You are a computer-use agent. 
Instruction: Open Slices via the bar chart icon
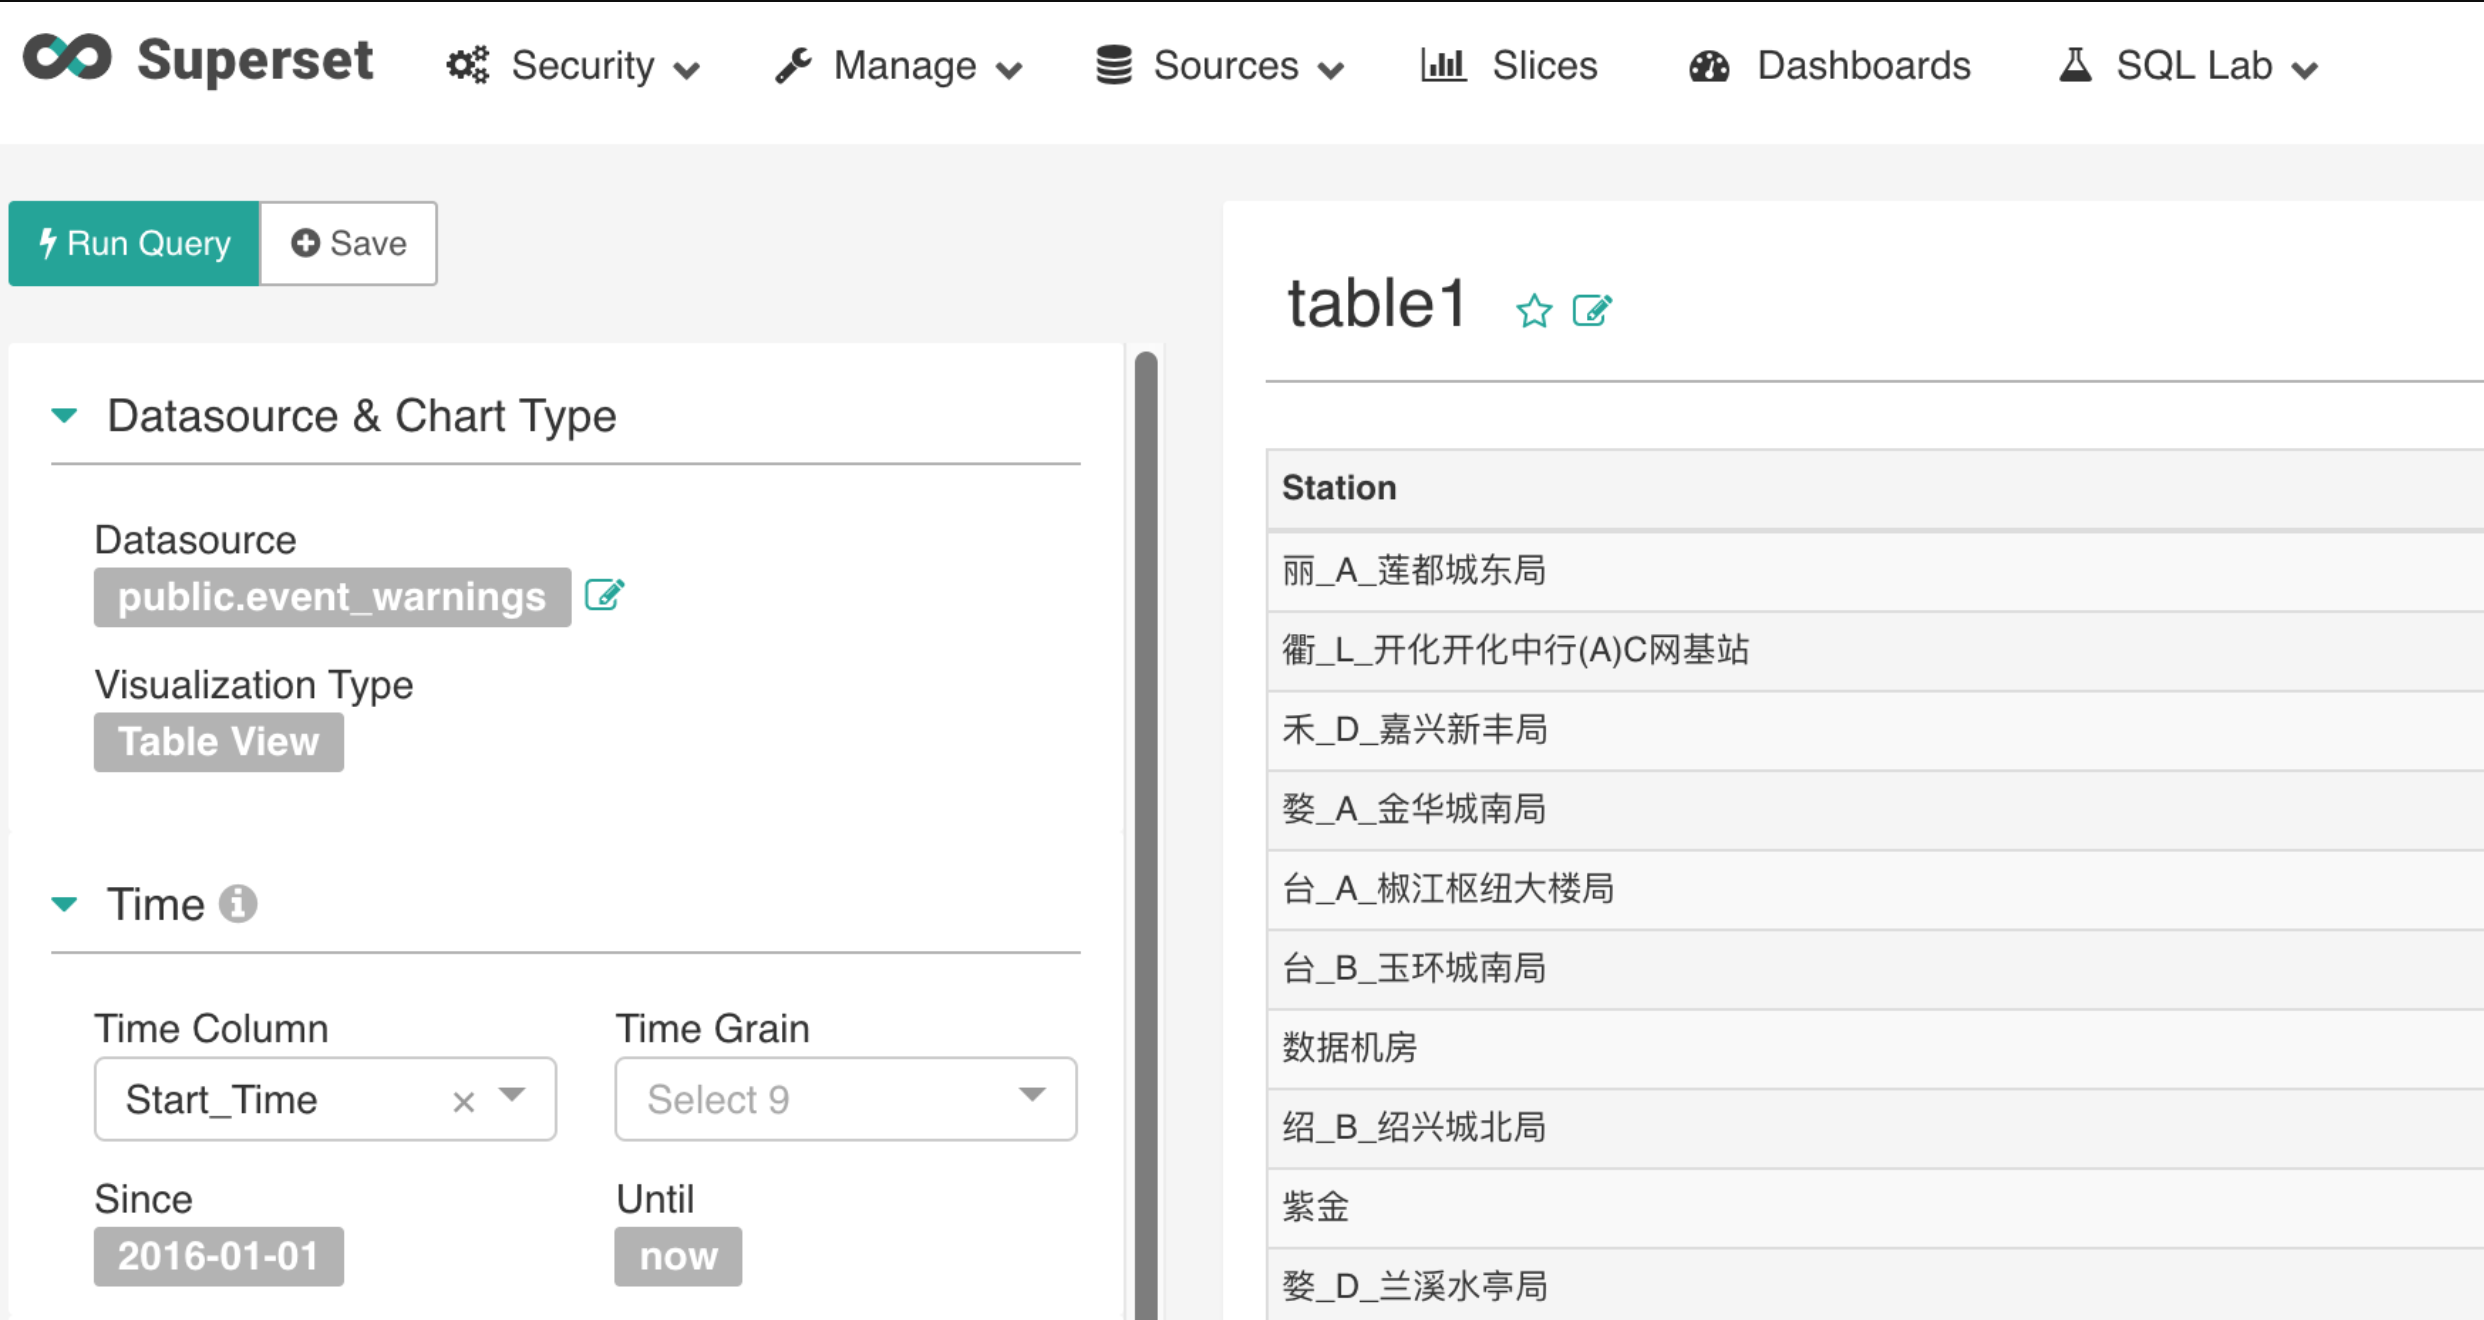[x=1443, y=66]
